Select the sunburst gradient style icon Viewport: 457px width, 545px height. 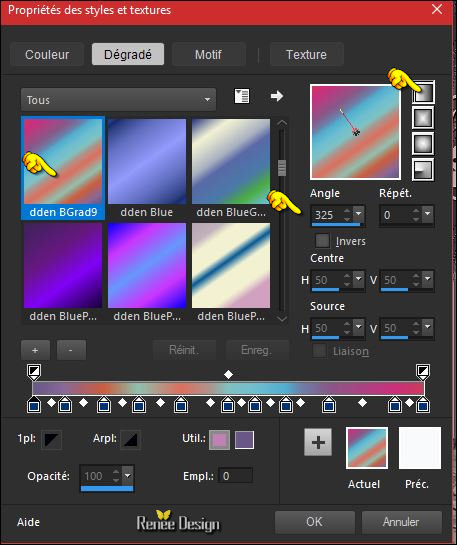[x=423, y=144]
